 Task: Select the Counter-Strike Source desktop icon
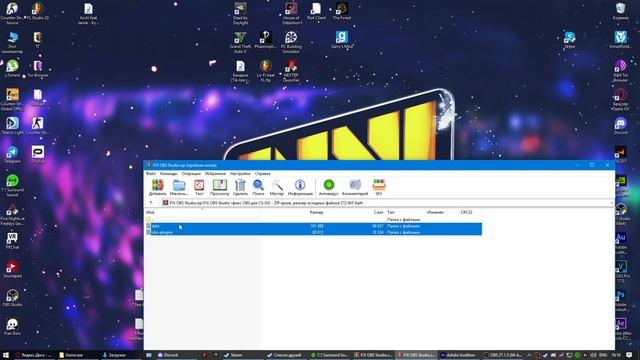tap(12, 13)
